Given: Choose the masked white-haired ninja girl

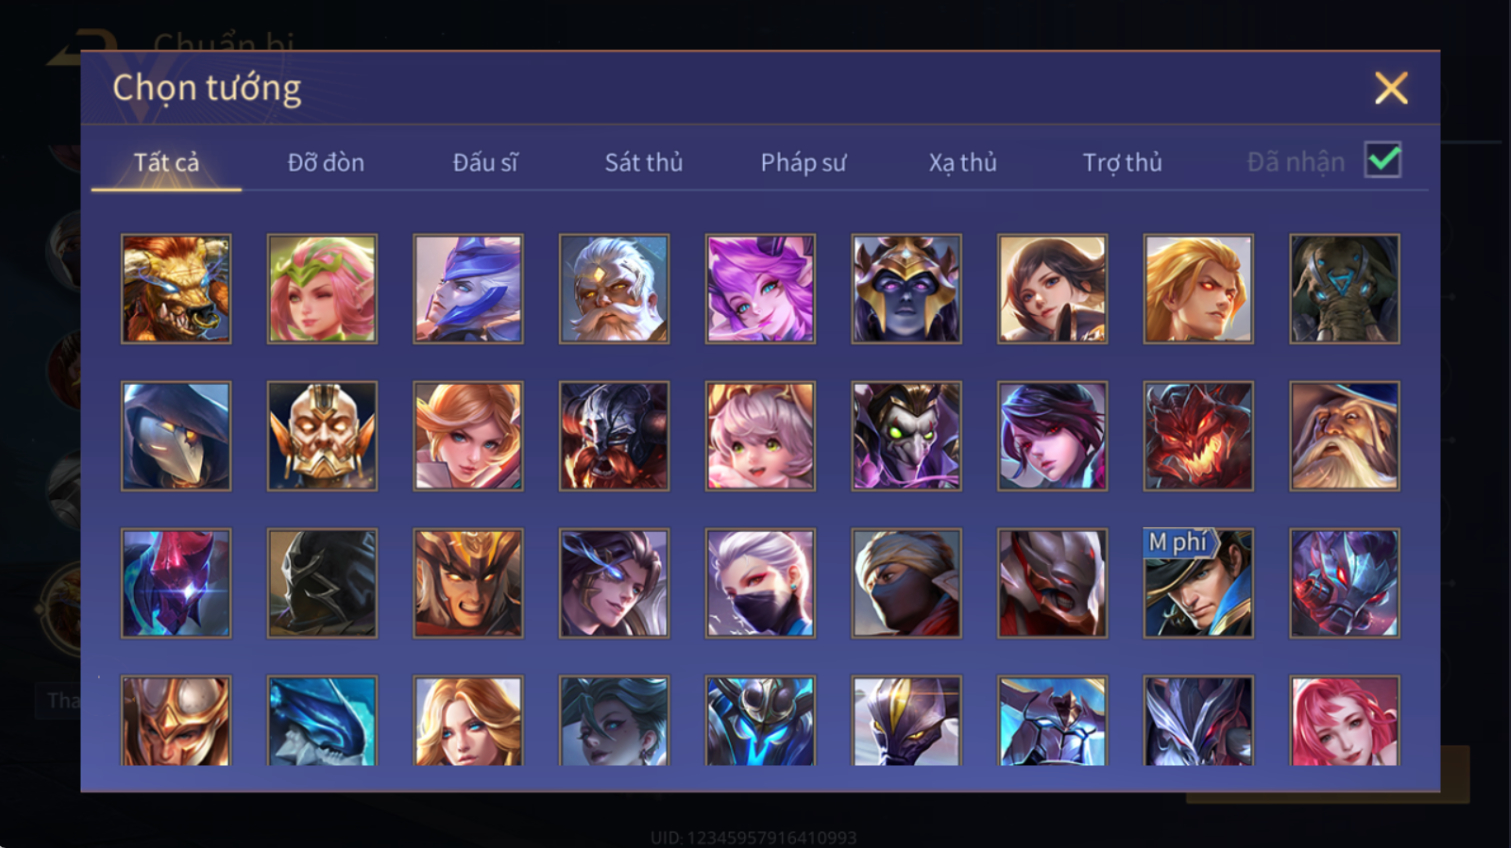Looking at the screenshot, I should tap(760, 583).
